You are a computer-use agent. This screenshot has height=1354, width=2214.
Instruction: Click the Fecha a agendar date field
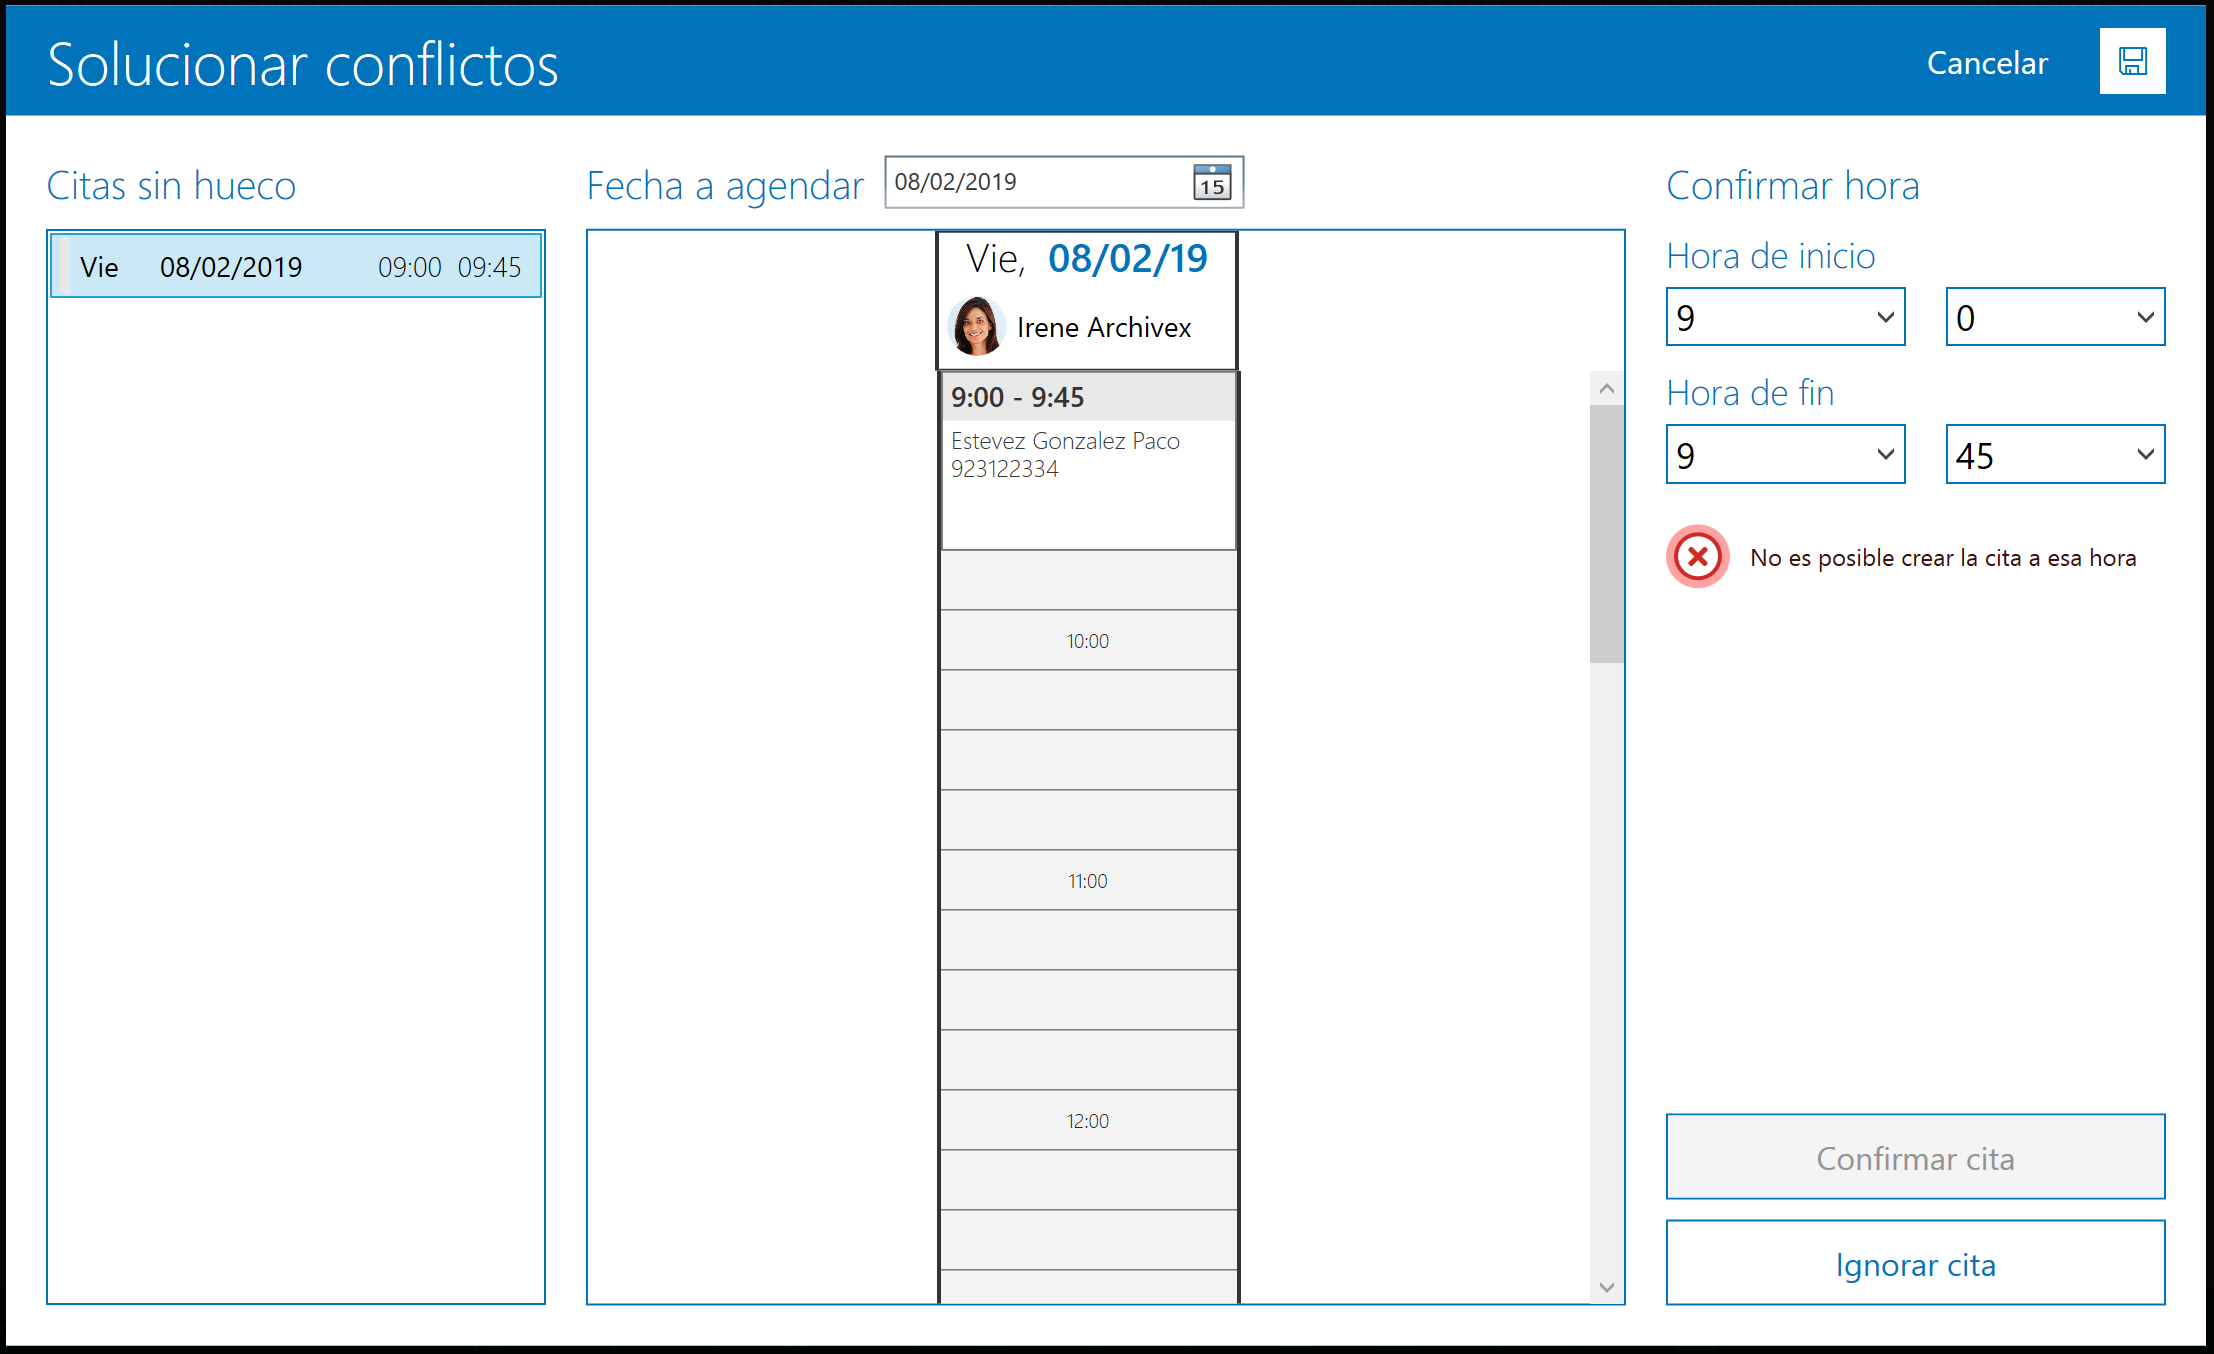[x=1035, y=182]
